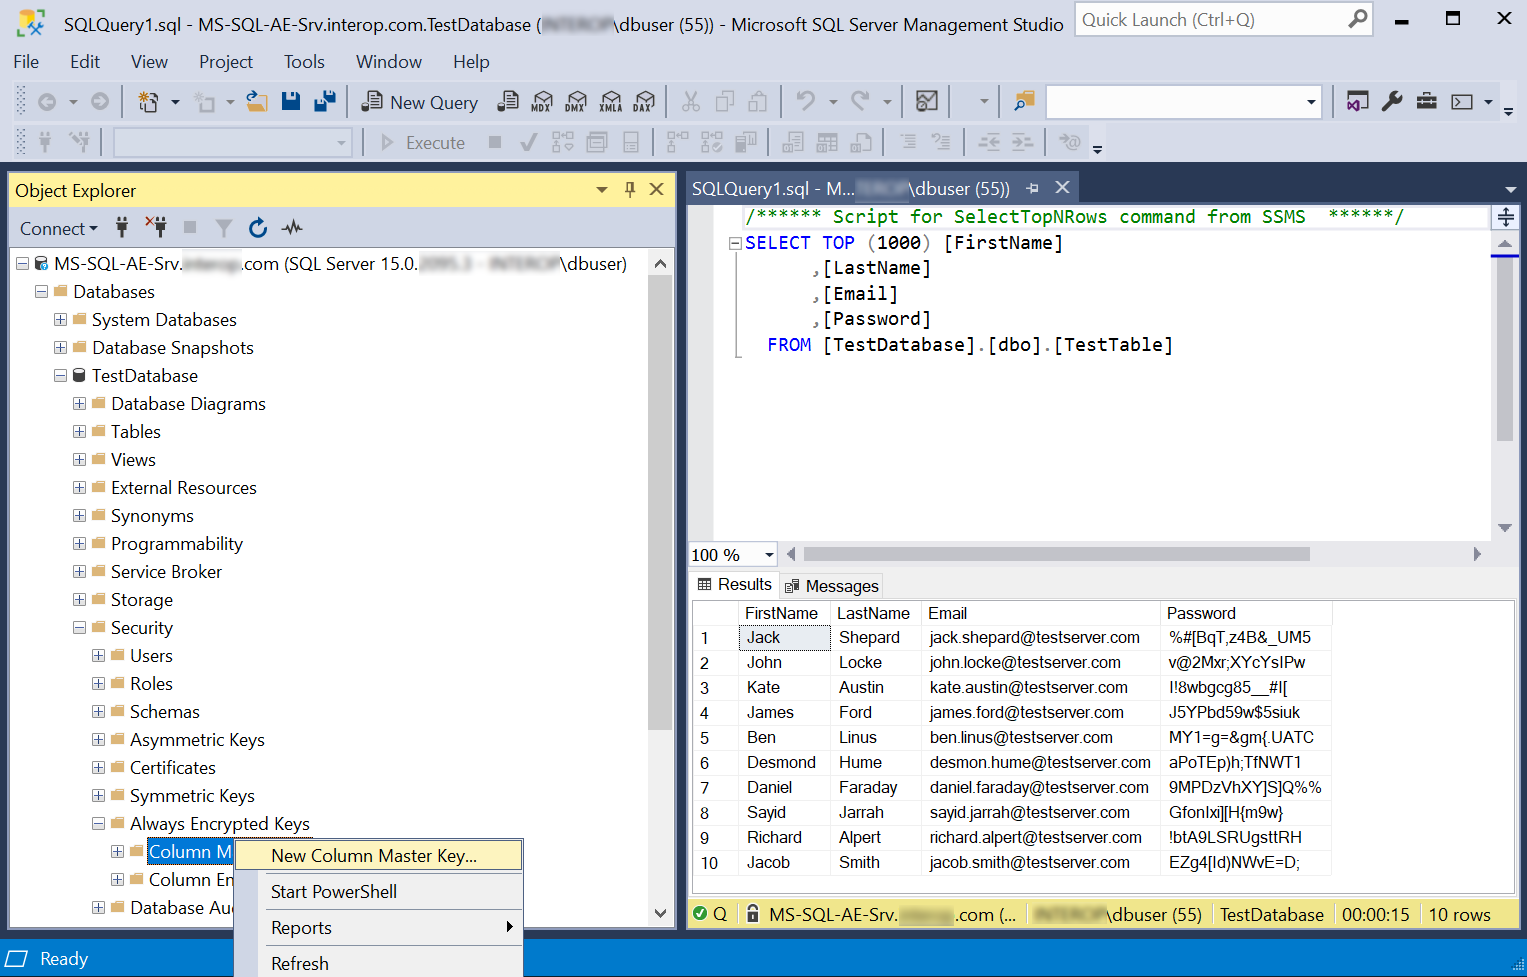Click the Execute query button

click(x=423, y=143)
